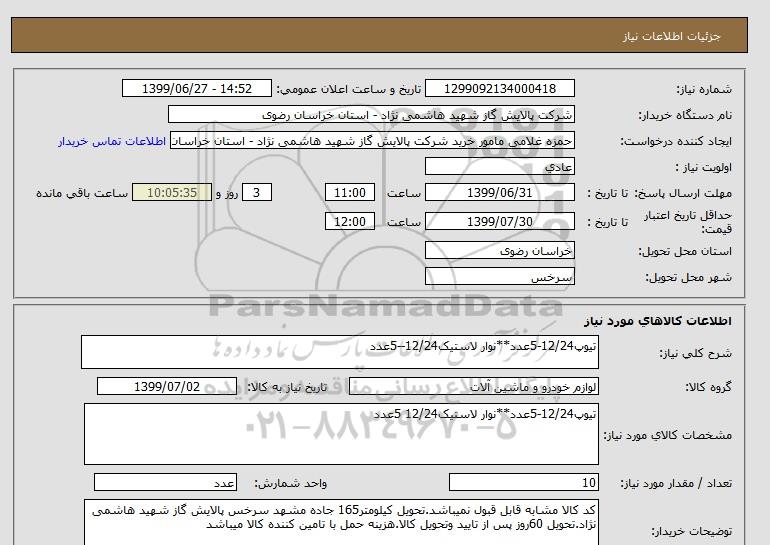
Task: Open the buyer contact information link
Action: coord(110,142)
